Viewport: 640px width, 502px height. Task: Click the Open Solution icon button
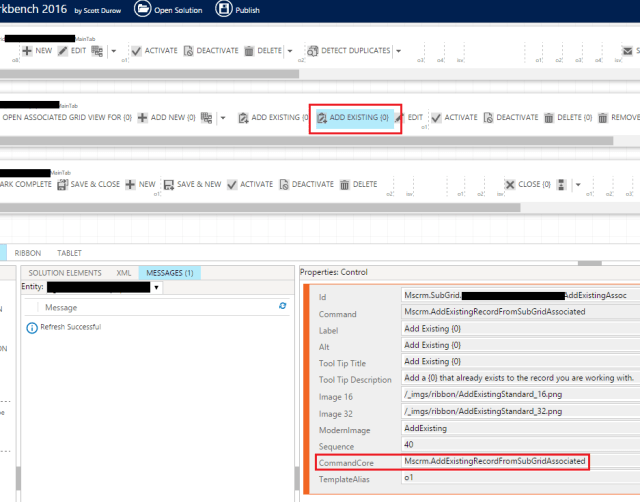169,10
